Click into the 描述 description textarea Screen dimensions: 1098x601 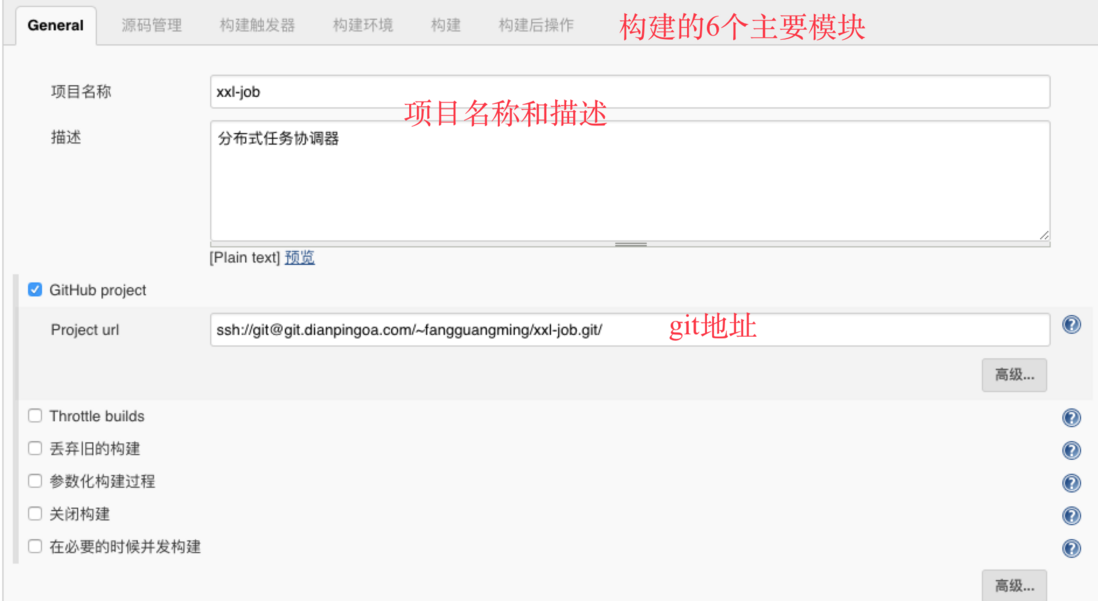(x=630, y=181)
